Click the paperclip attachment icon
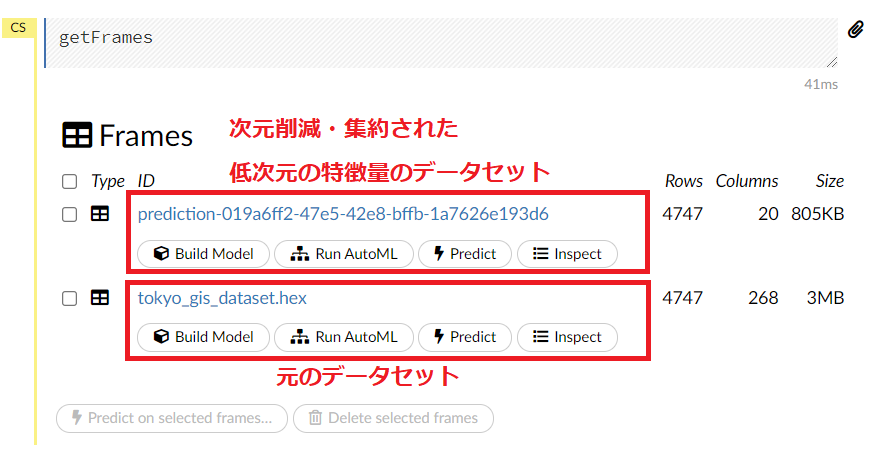Viewport: 875px width, 457px height. (855, 30)
